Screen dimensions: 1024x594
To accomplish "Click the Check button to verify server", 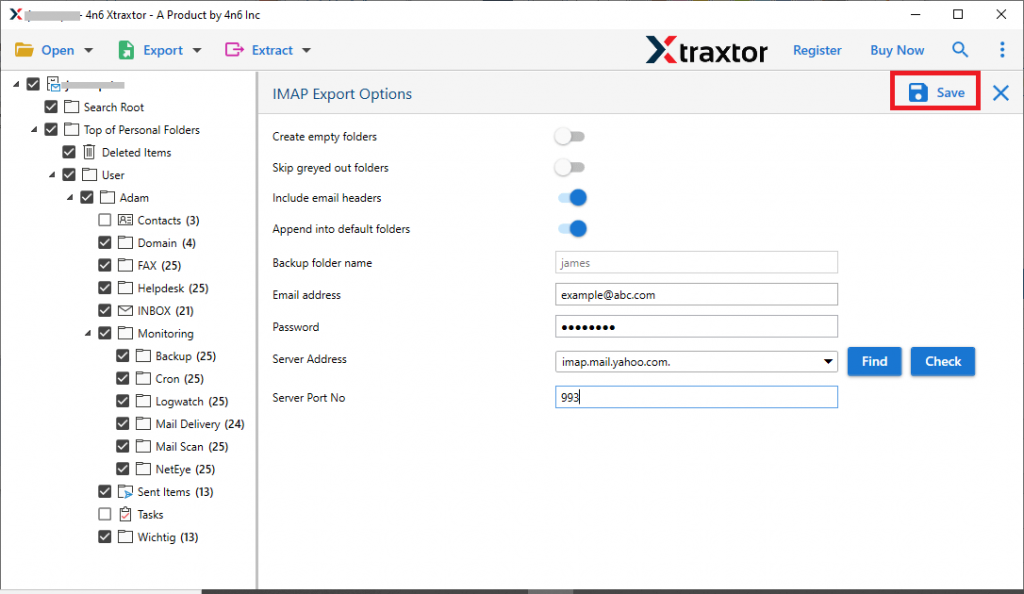I will point(941,361).
